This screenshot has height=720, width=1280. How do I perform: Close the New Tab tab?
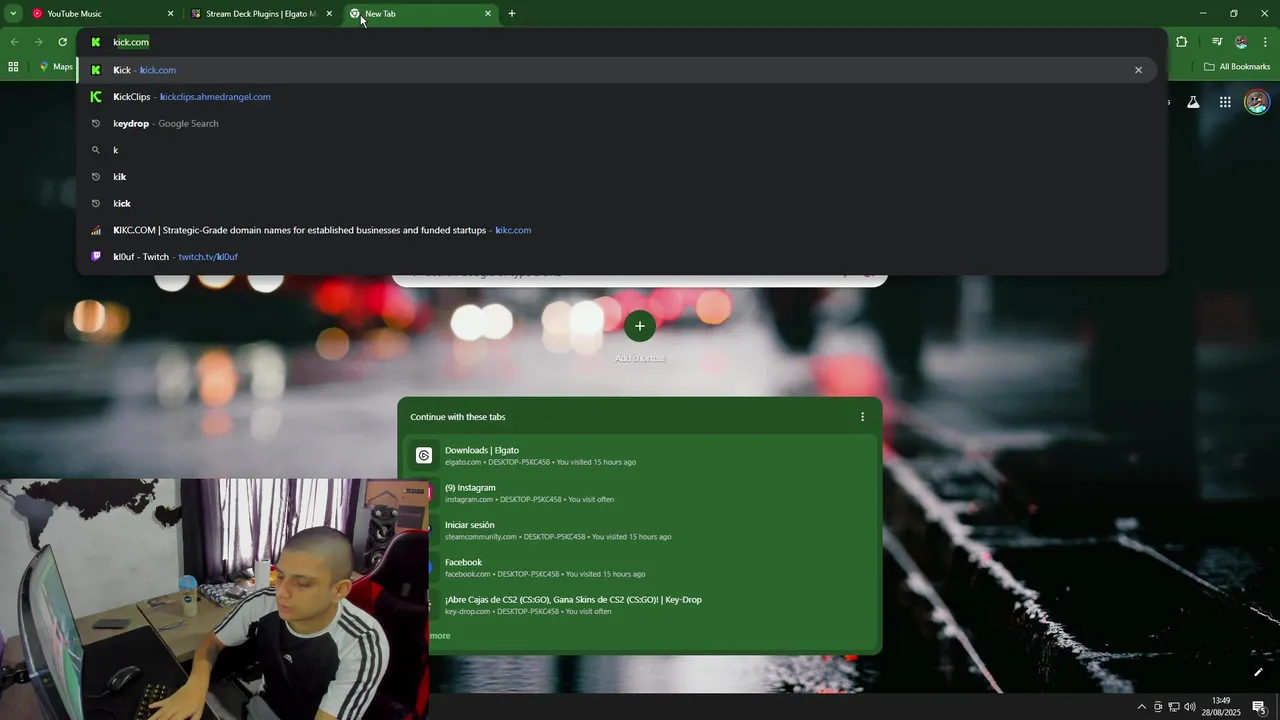[488, 14]
